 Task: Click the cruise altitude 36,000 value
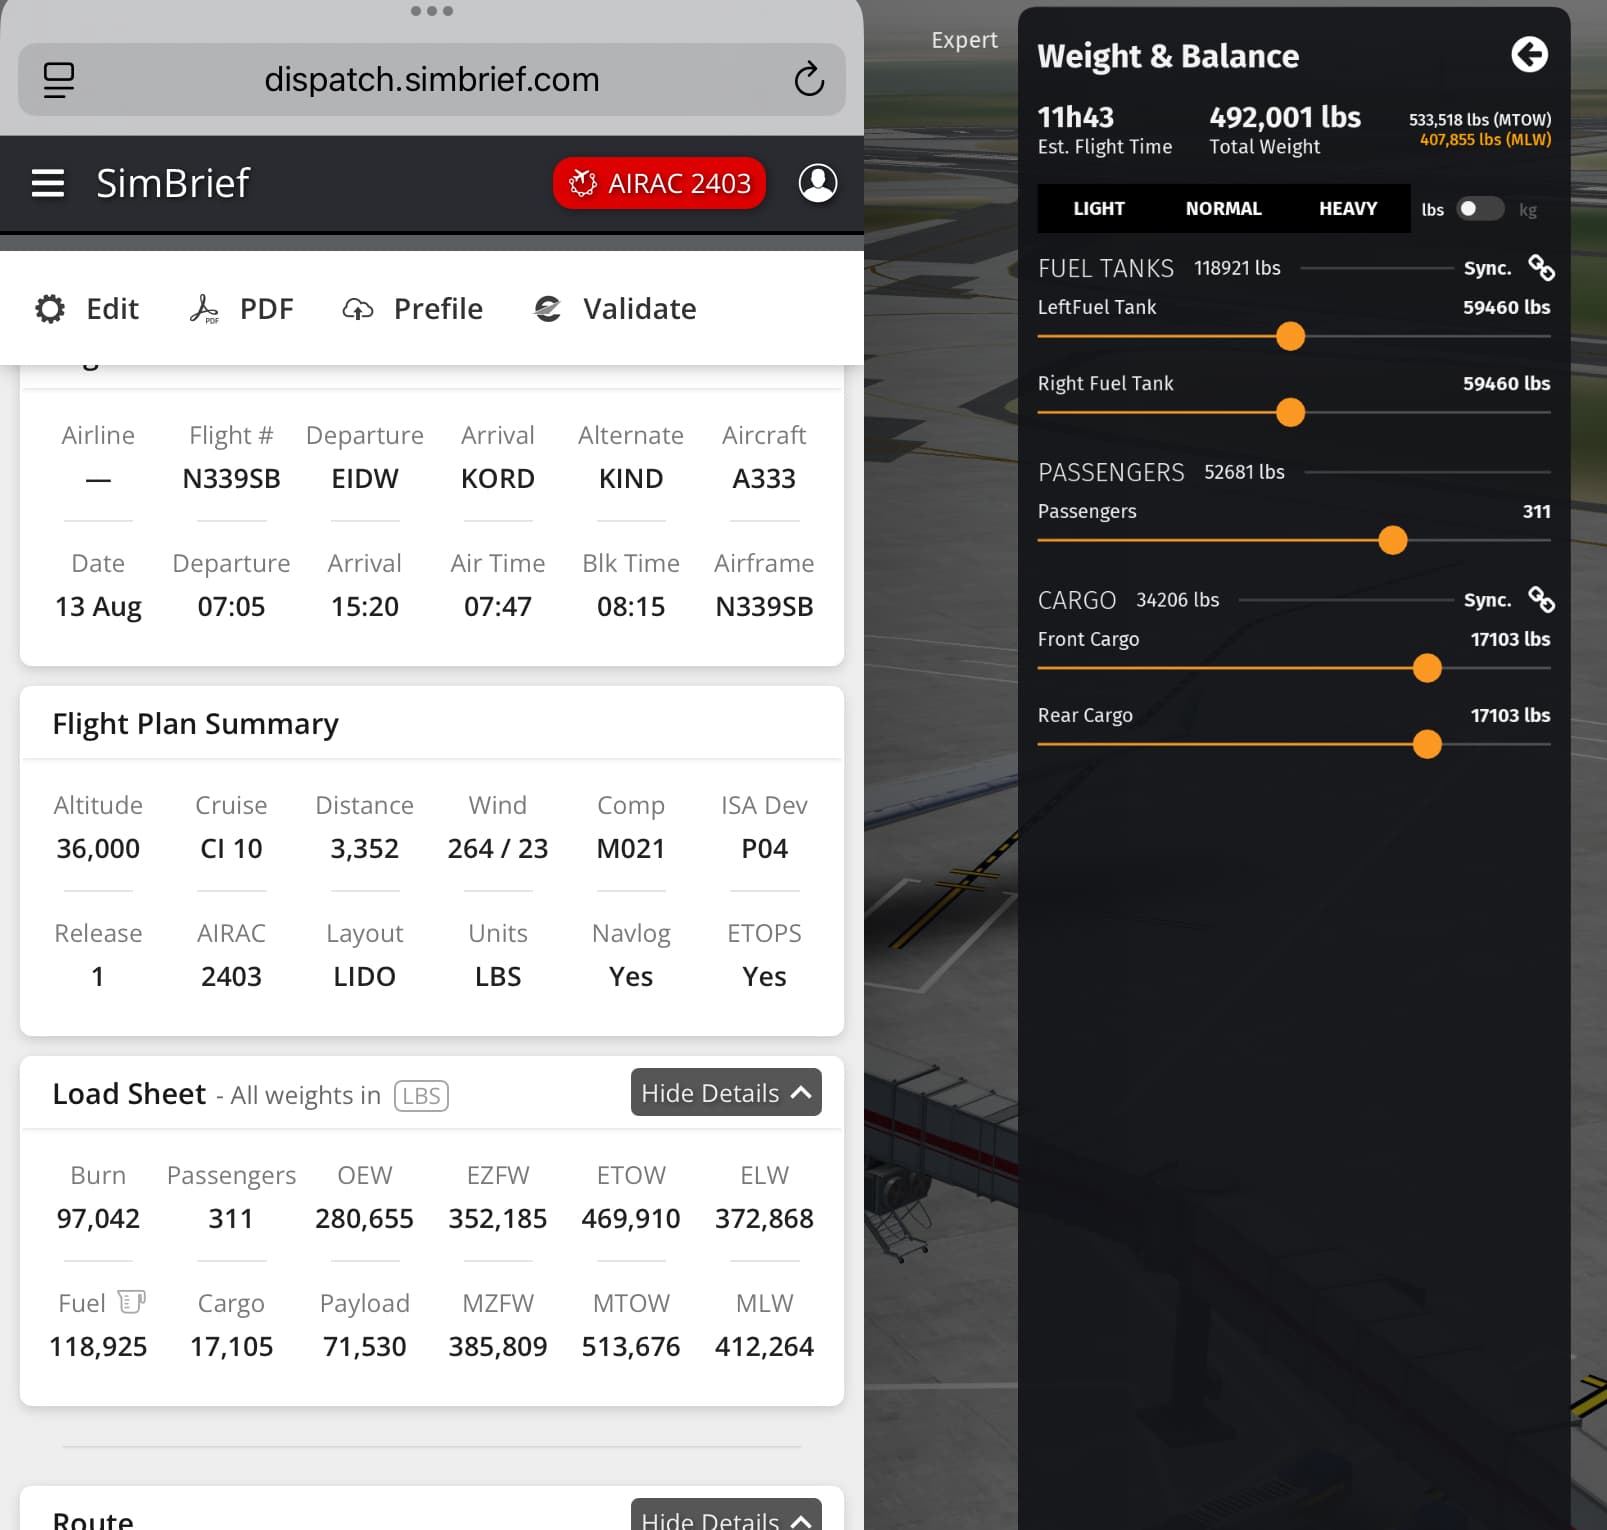98,848
